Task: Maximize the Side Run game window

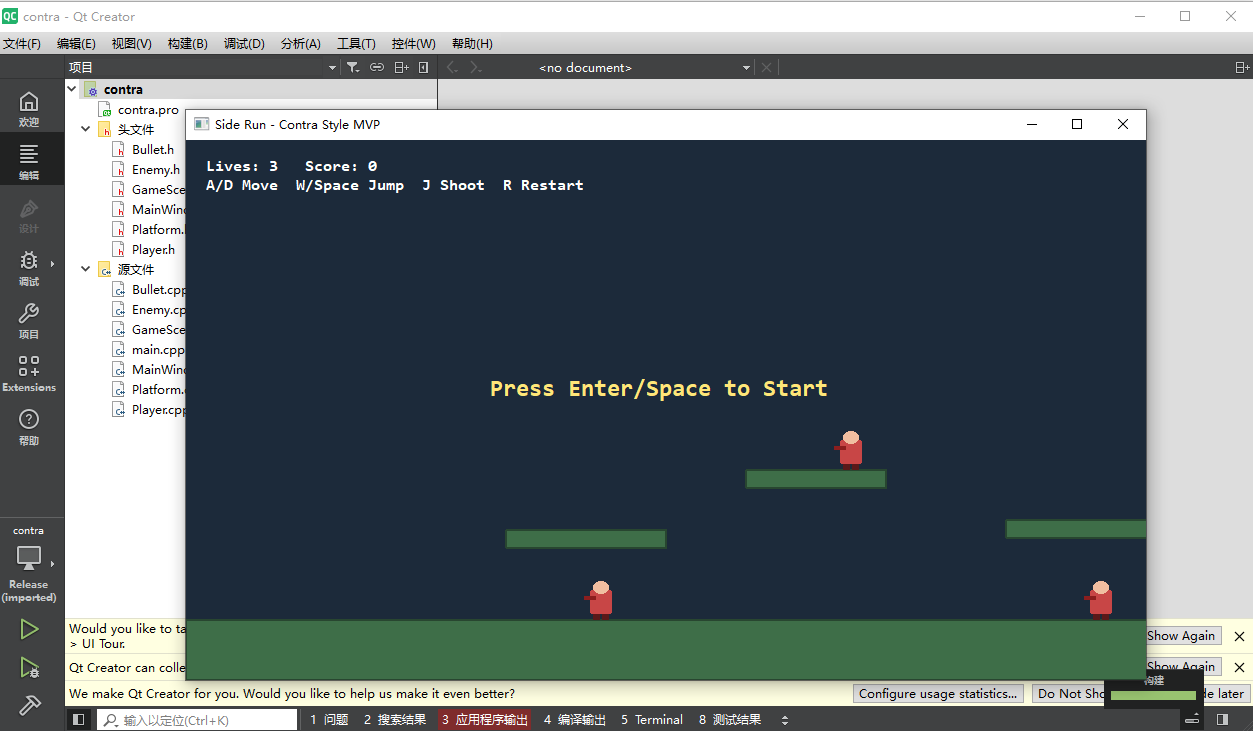Action: (1077, 124)
